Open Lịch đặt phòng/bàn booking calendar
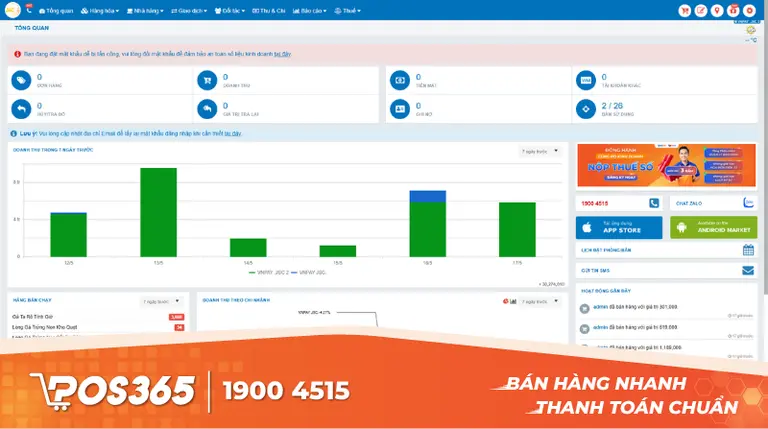This screenshot has height=429, width=768. tap(666, 250)
